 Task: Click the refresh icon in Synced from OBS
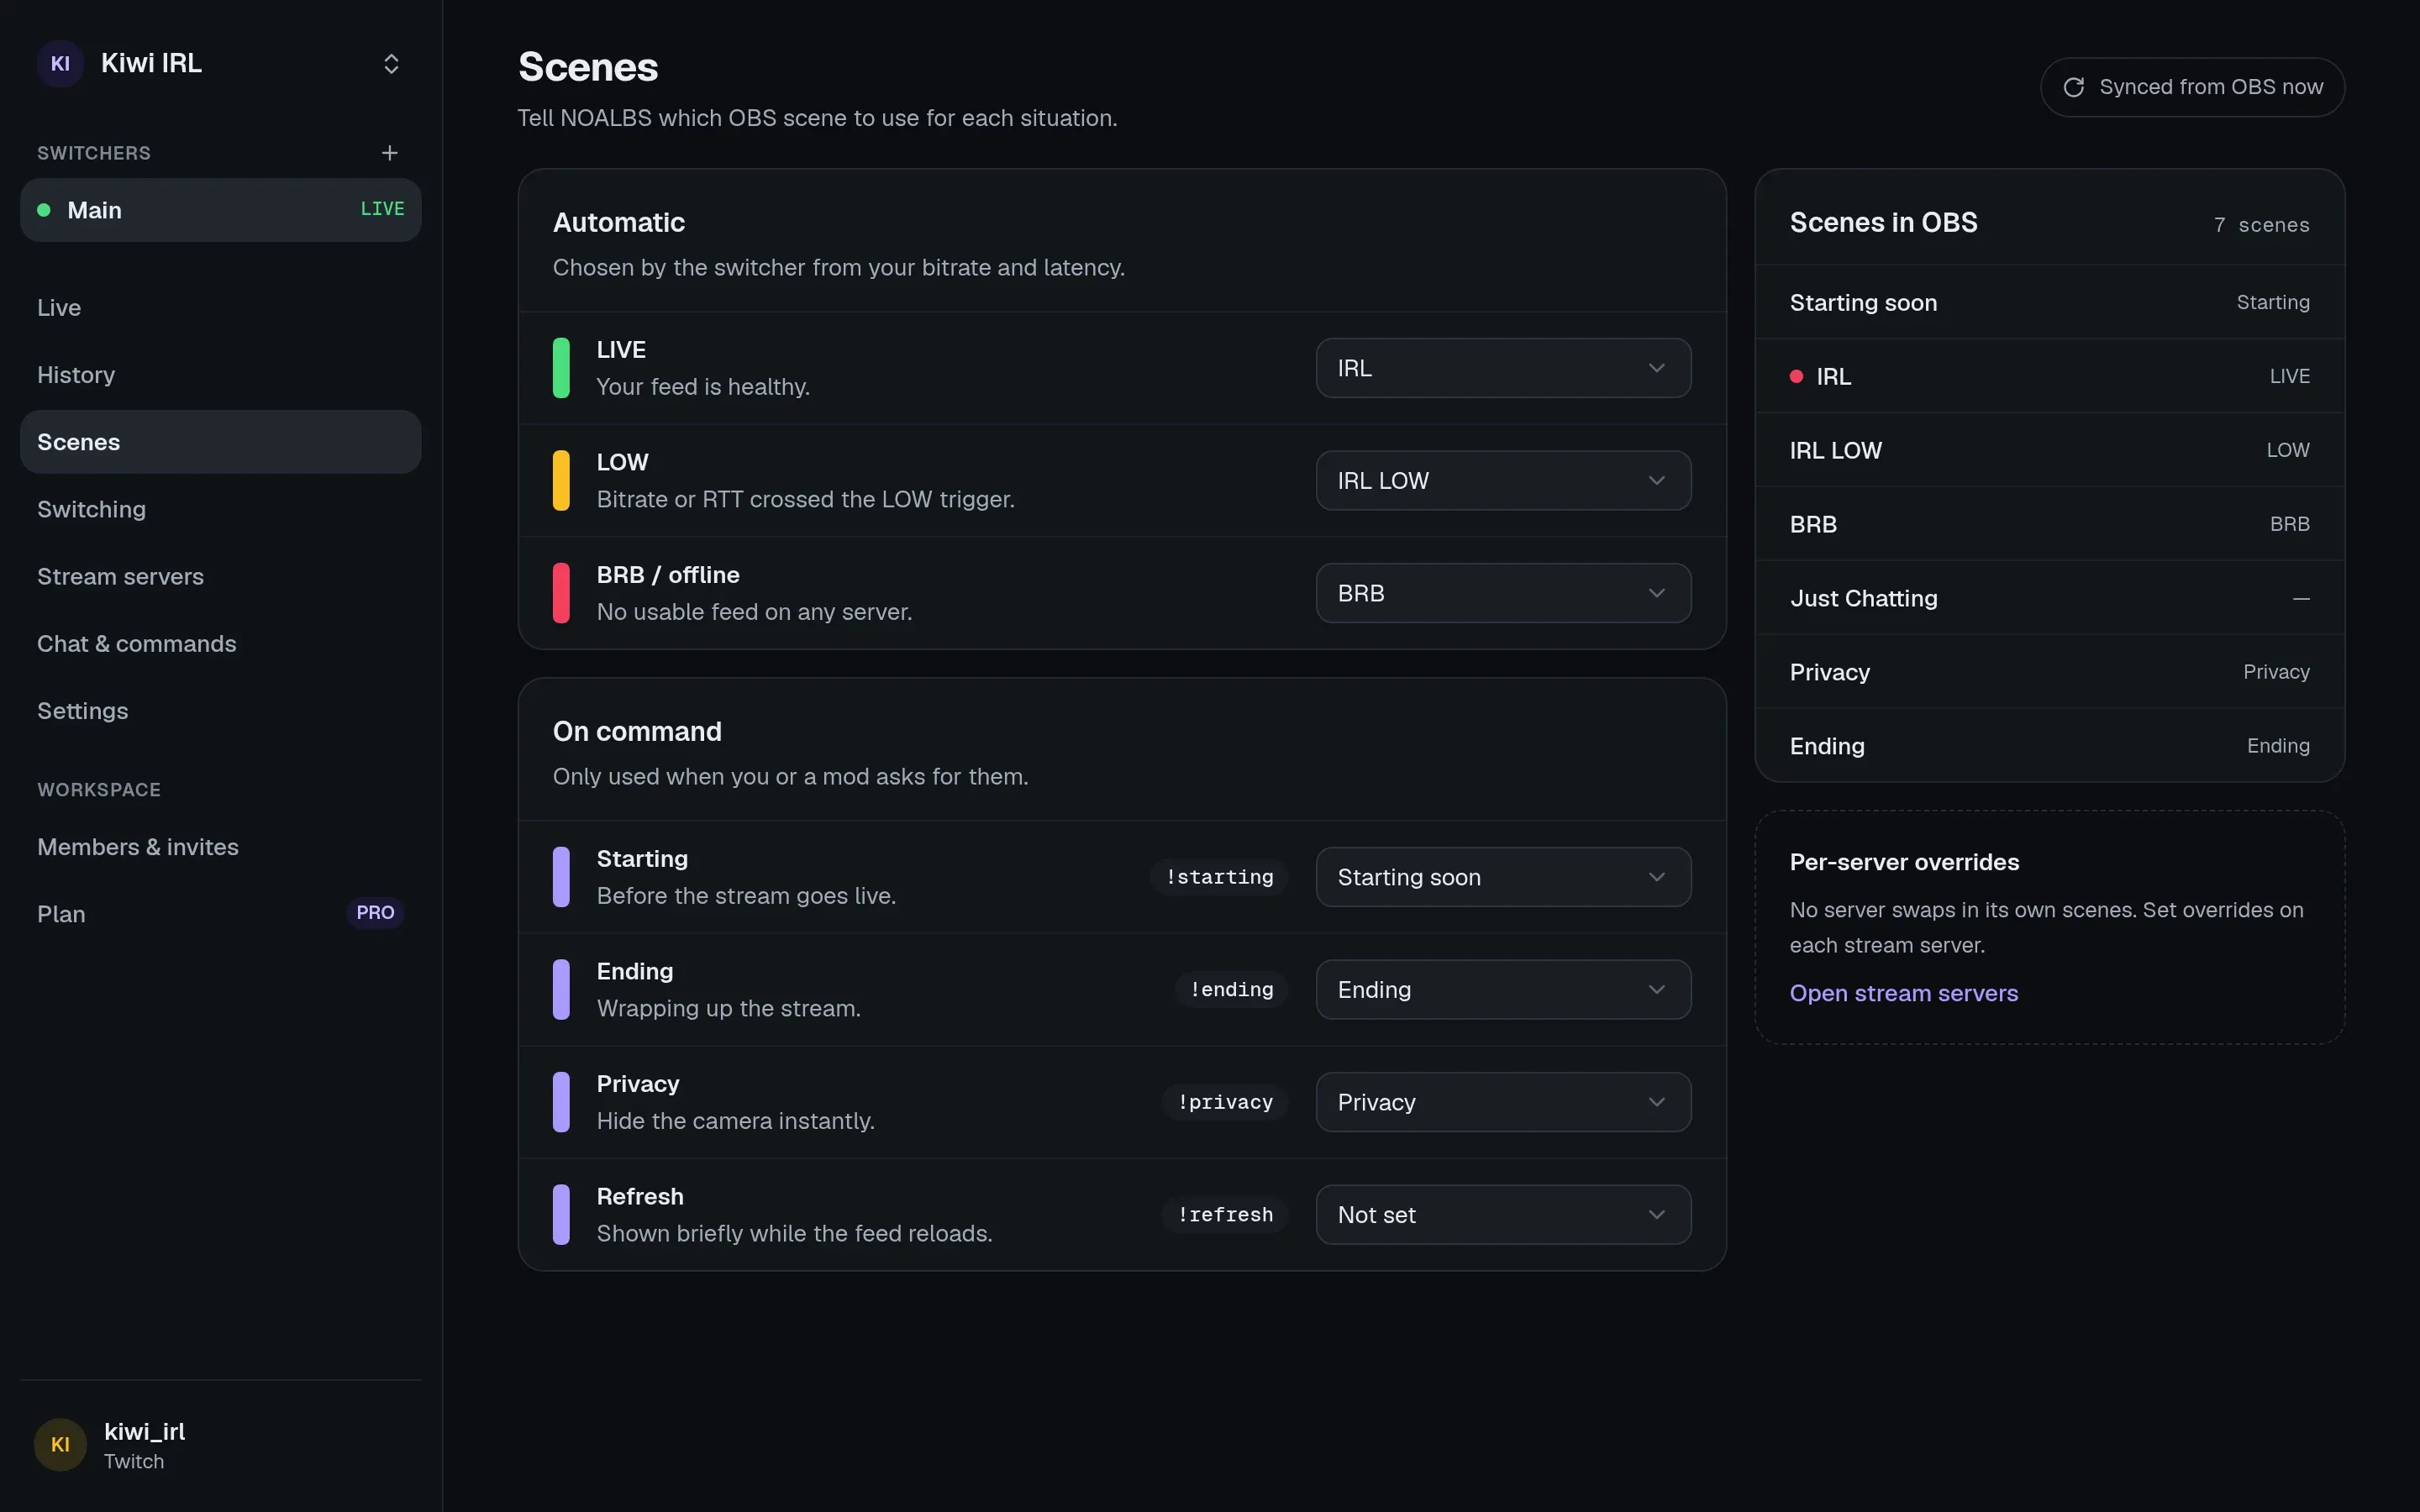click(2074, 87)
